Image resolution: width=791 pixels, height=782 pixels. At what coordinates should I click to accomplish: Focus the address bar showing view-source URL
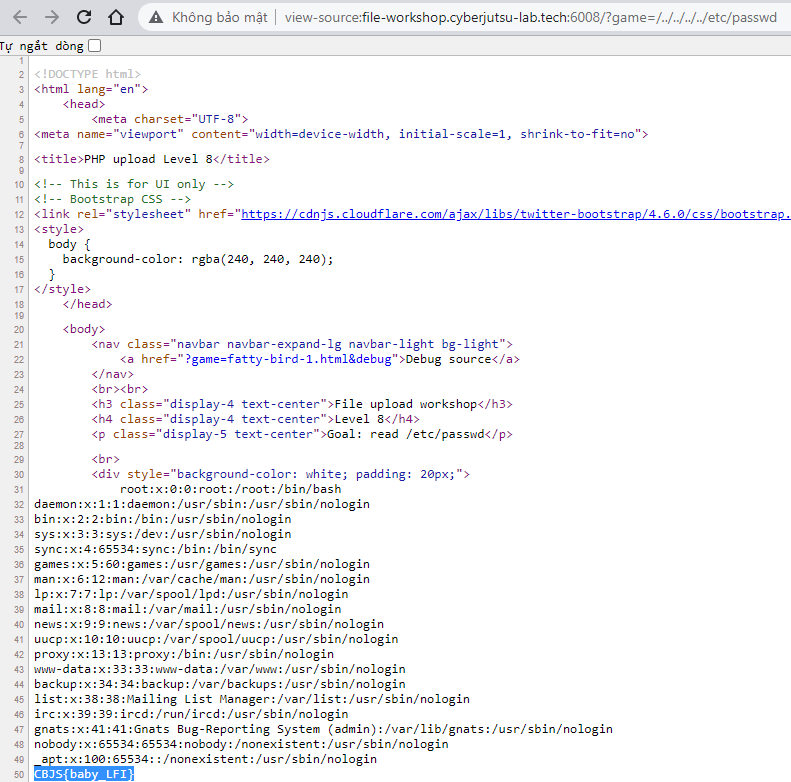[530, 18]
